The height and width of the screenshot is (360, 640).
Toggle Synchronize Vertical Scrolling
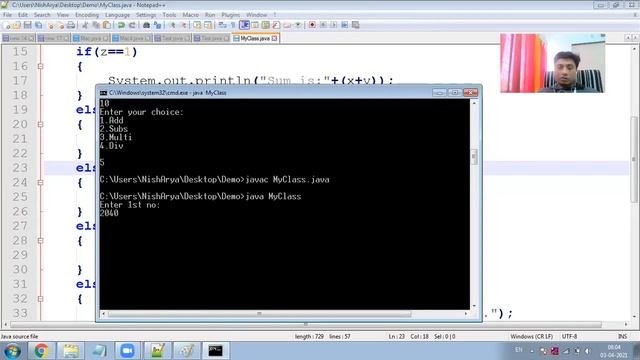[x=198, y=25]
